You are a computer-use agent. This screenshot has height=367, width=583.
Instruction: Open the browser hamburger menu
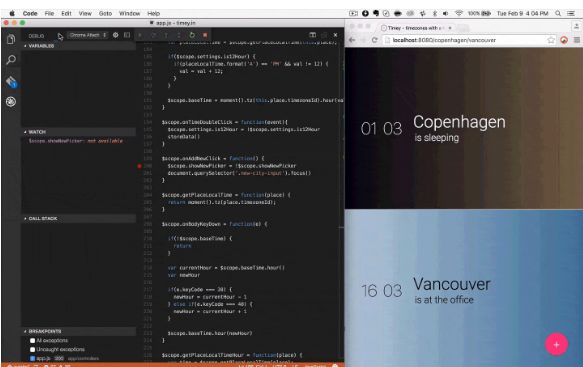577,40
